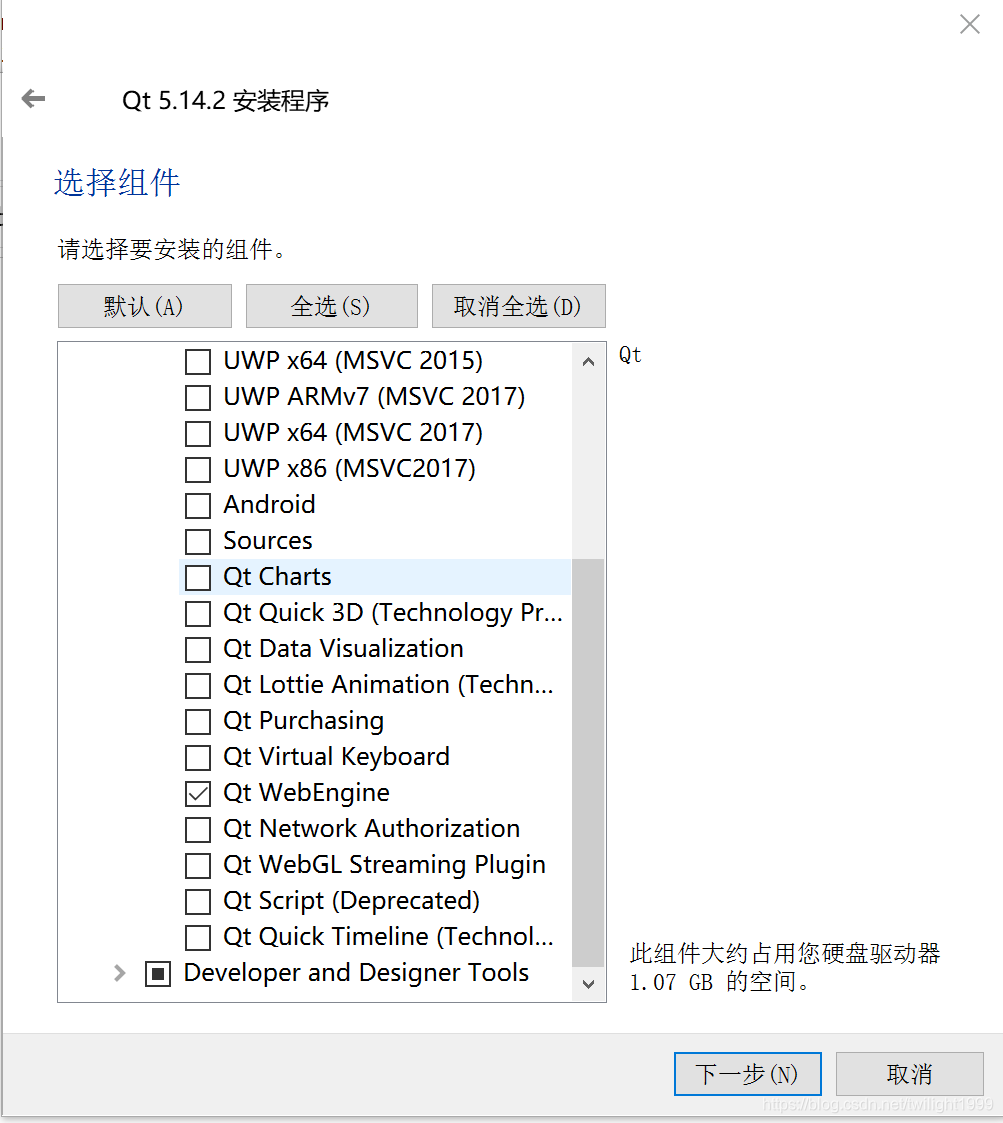The width and height of the screenshot is (1003, 1123).
Task: Click the back arrow of the installer
Action: tap(32, 98)
